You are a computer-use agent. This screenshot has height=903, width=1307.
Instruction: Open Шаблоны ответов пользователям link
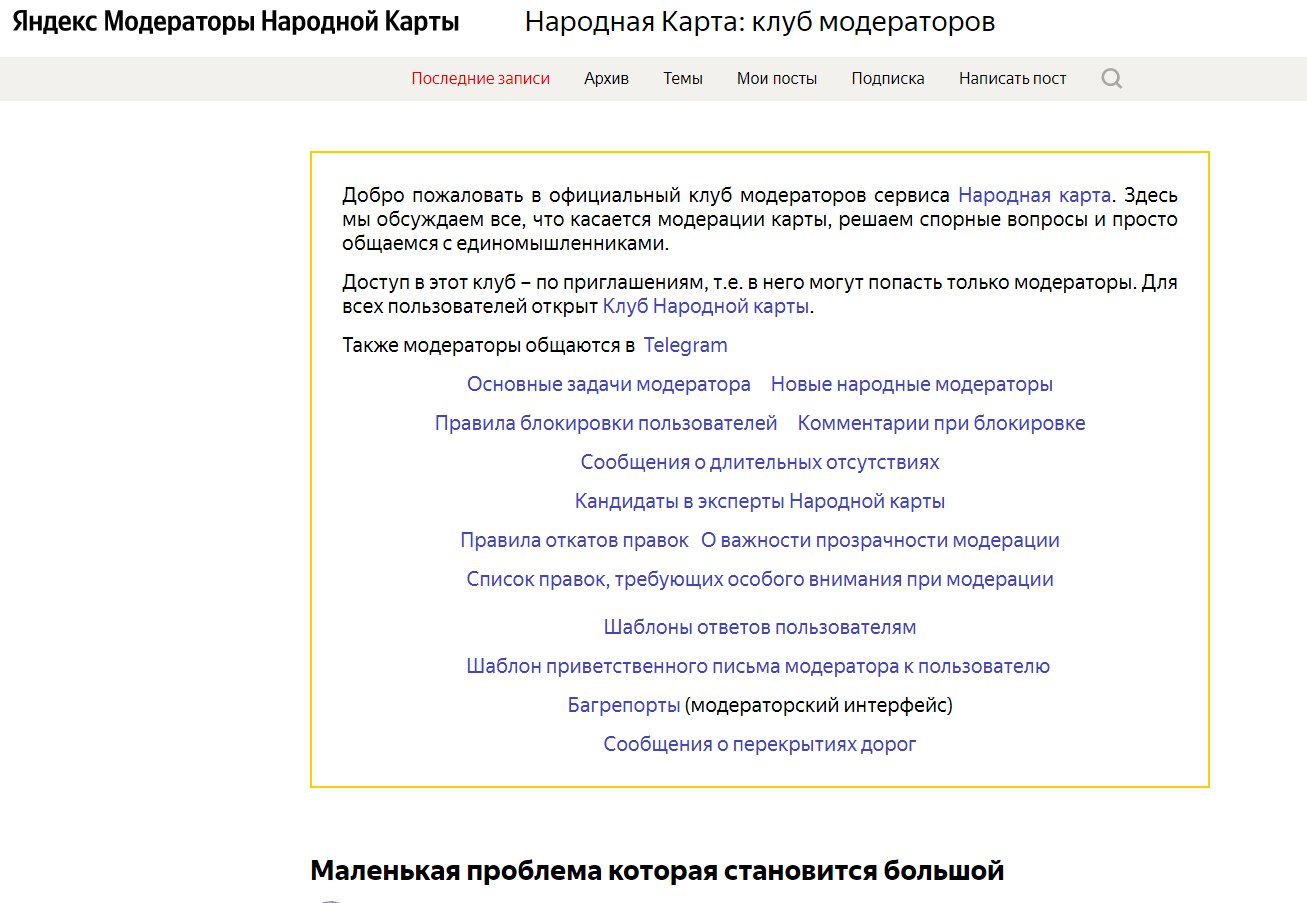[x=760, y=627]
